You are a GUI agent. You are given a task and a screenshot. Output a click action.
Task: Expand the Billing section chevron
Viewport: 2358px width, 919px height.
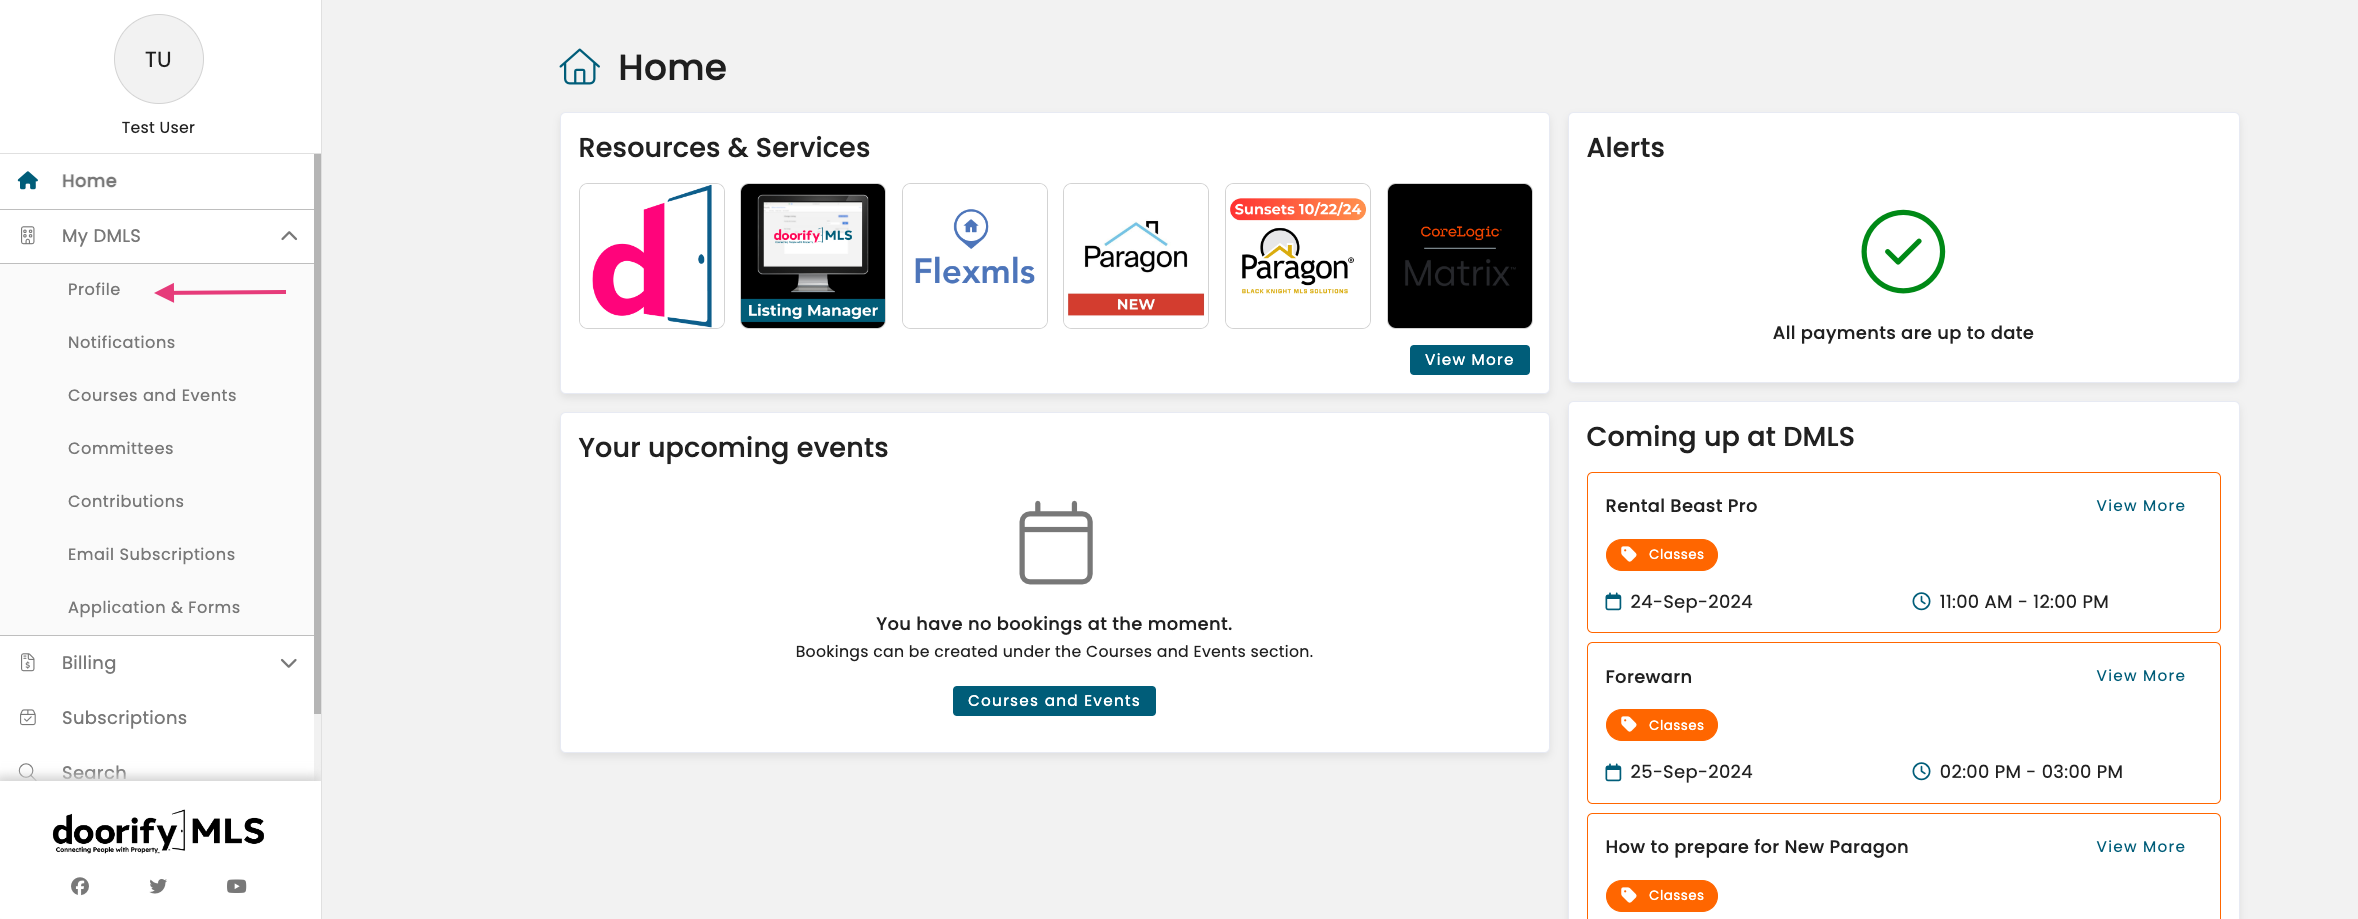pyautogui.click(x=289, y=663)
